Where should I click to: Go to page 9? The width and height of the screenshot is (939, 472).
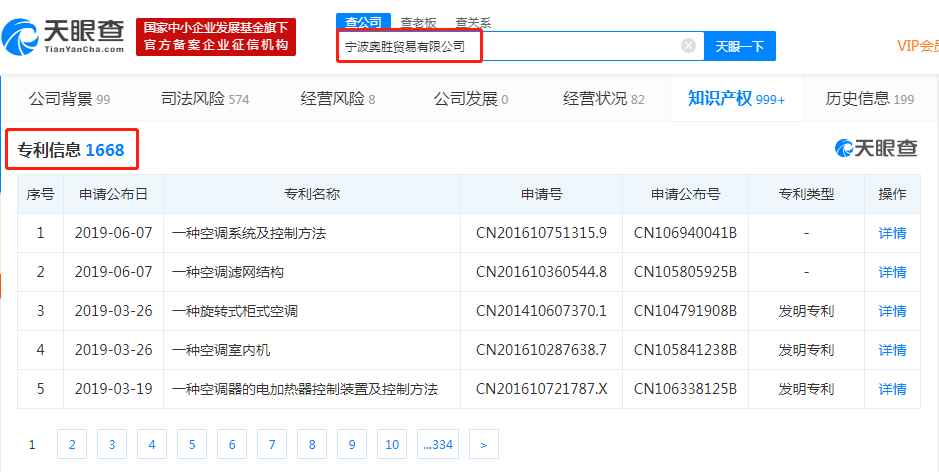352,444
